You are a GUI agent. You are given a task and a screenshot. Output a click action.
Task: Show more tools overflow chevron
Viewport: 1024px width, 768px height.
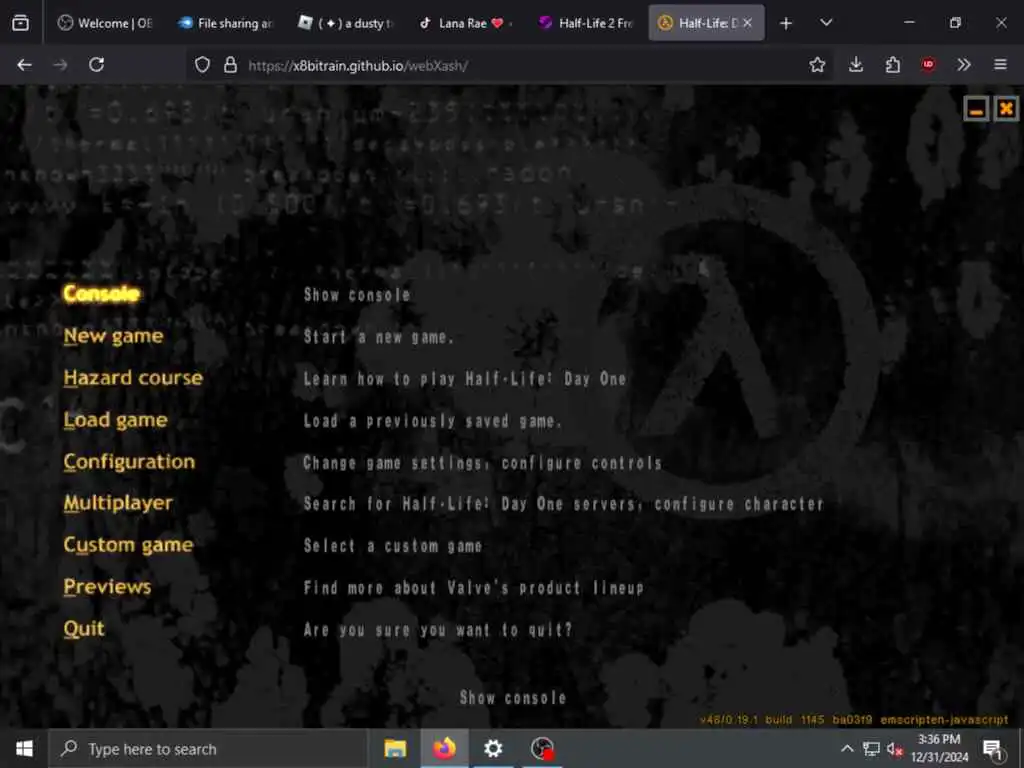pyautogui.click(x=964, y=65)
